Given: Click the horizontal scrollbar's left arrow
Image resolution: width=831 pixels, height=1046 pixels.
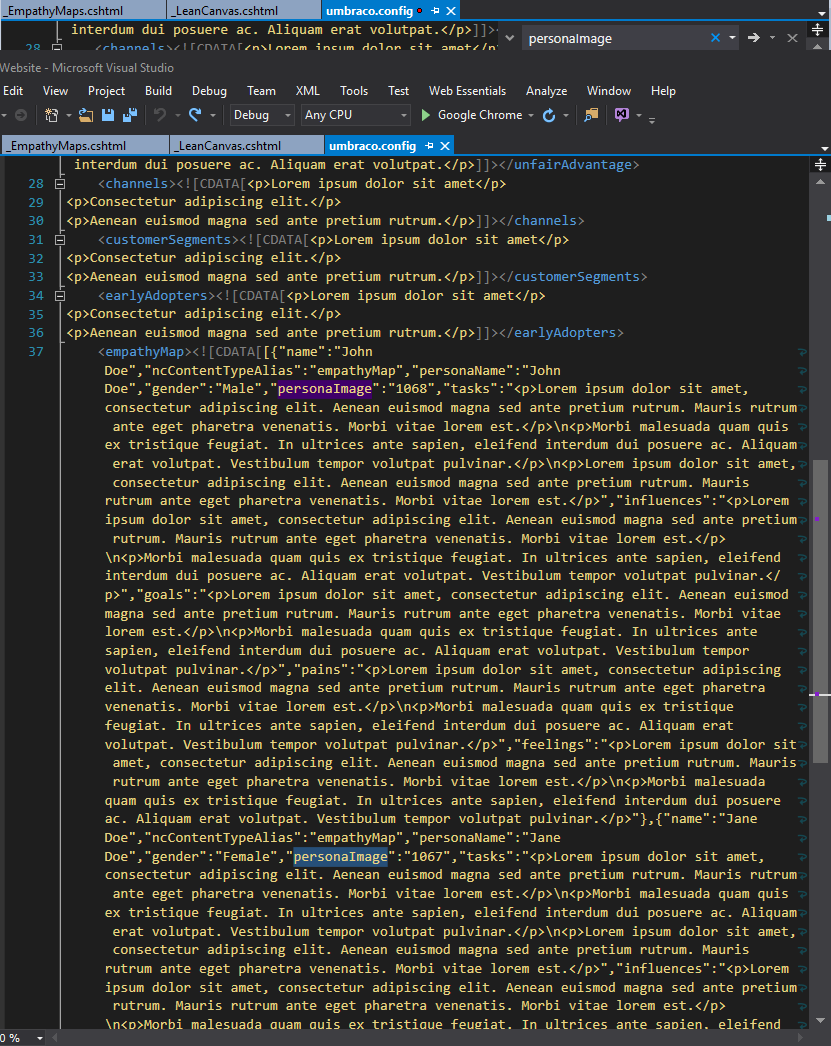Looking at the screenshot, I should [57, 1038].
